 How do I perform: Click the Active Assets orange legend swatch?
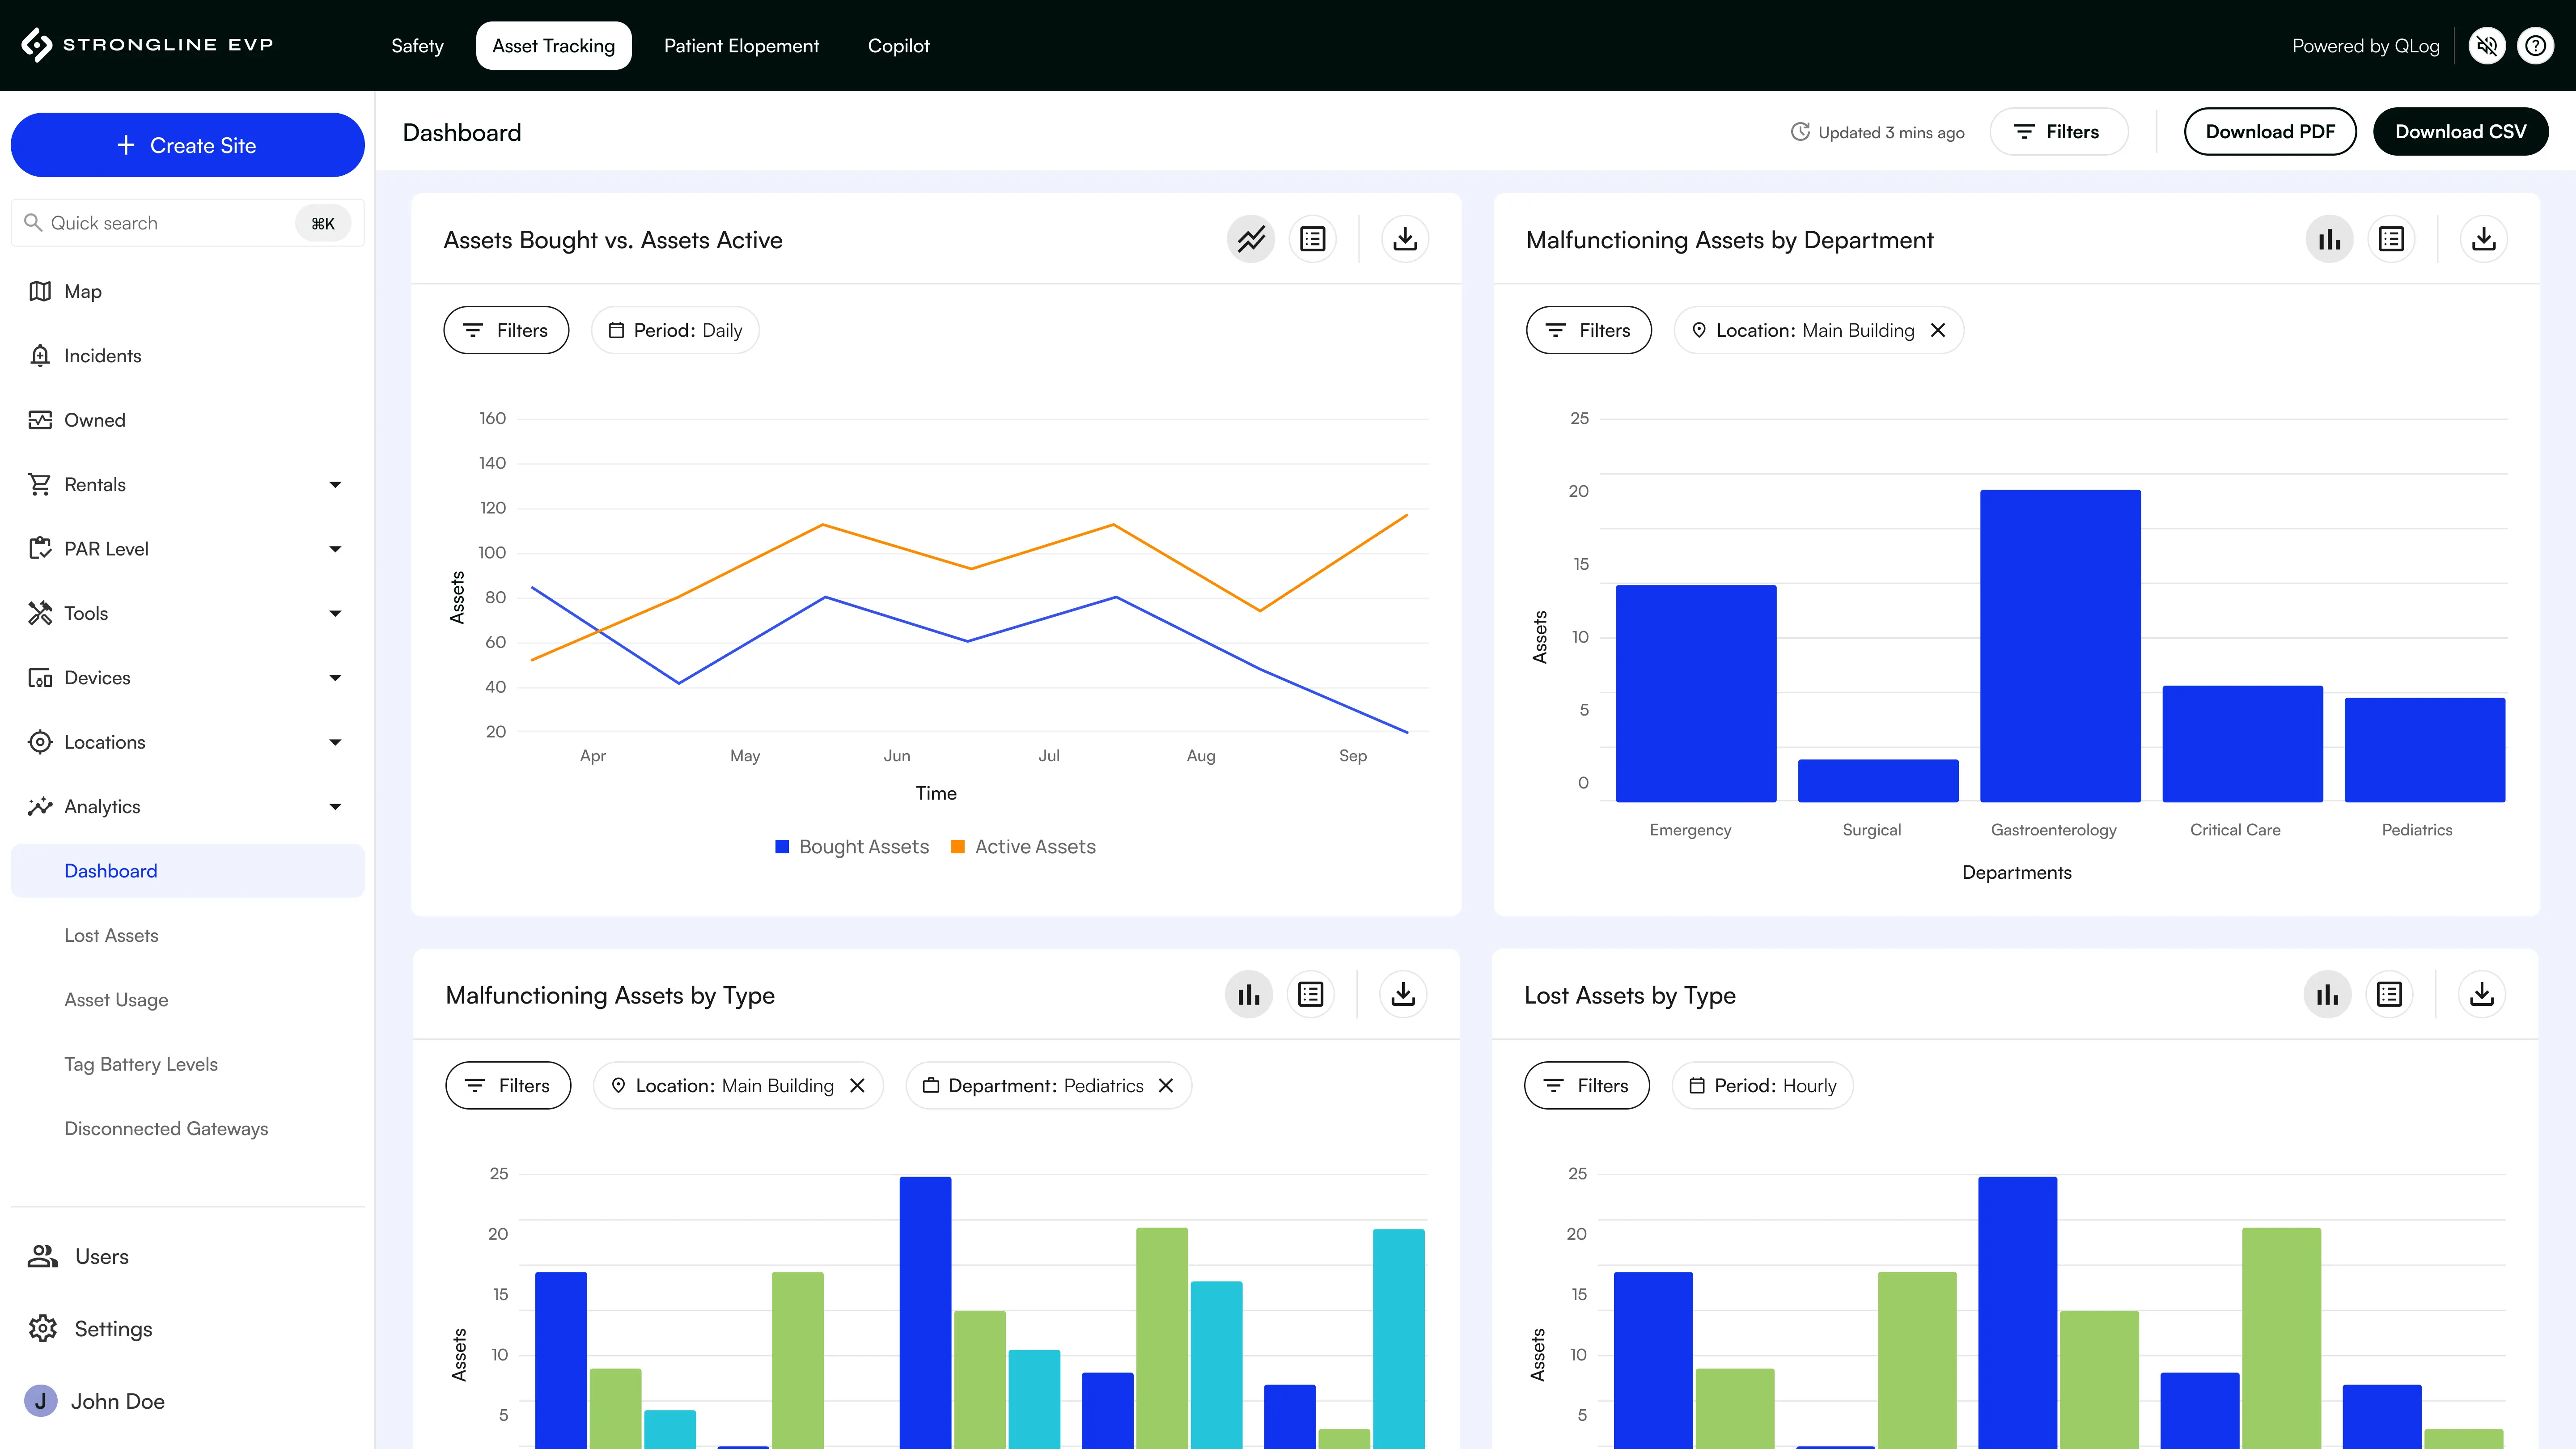[x=958, y=847]
